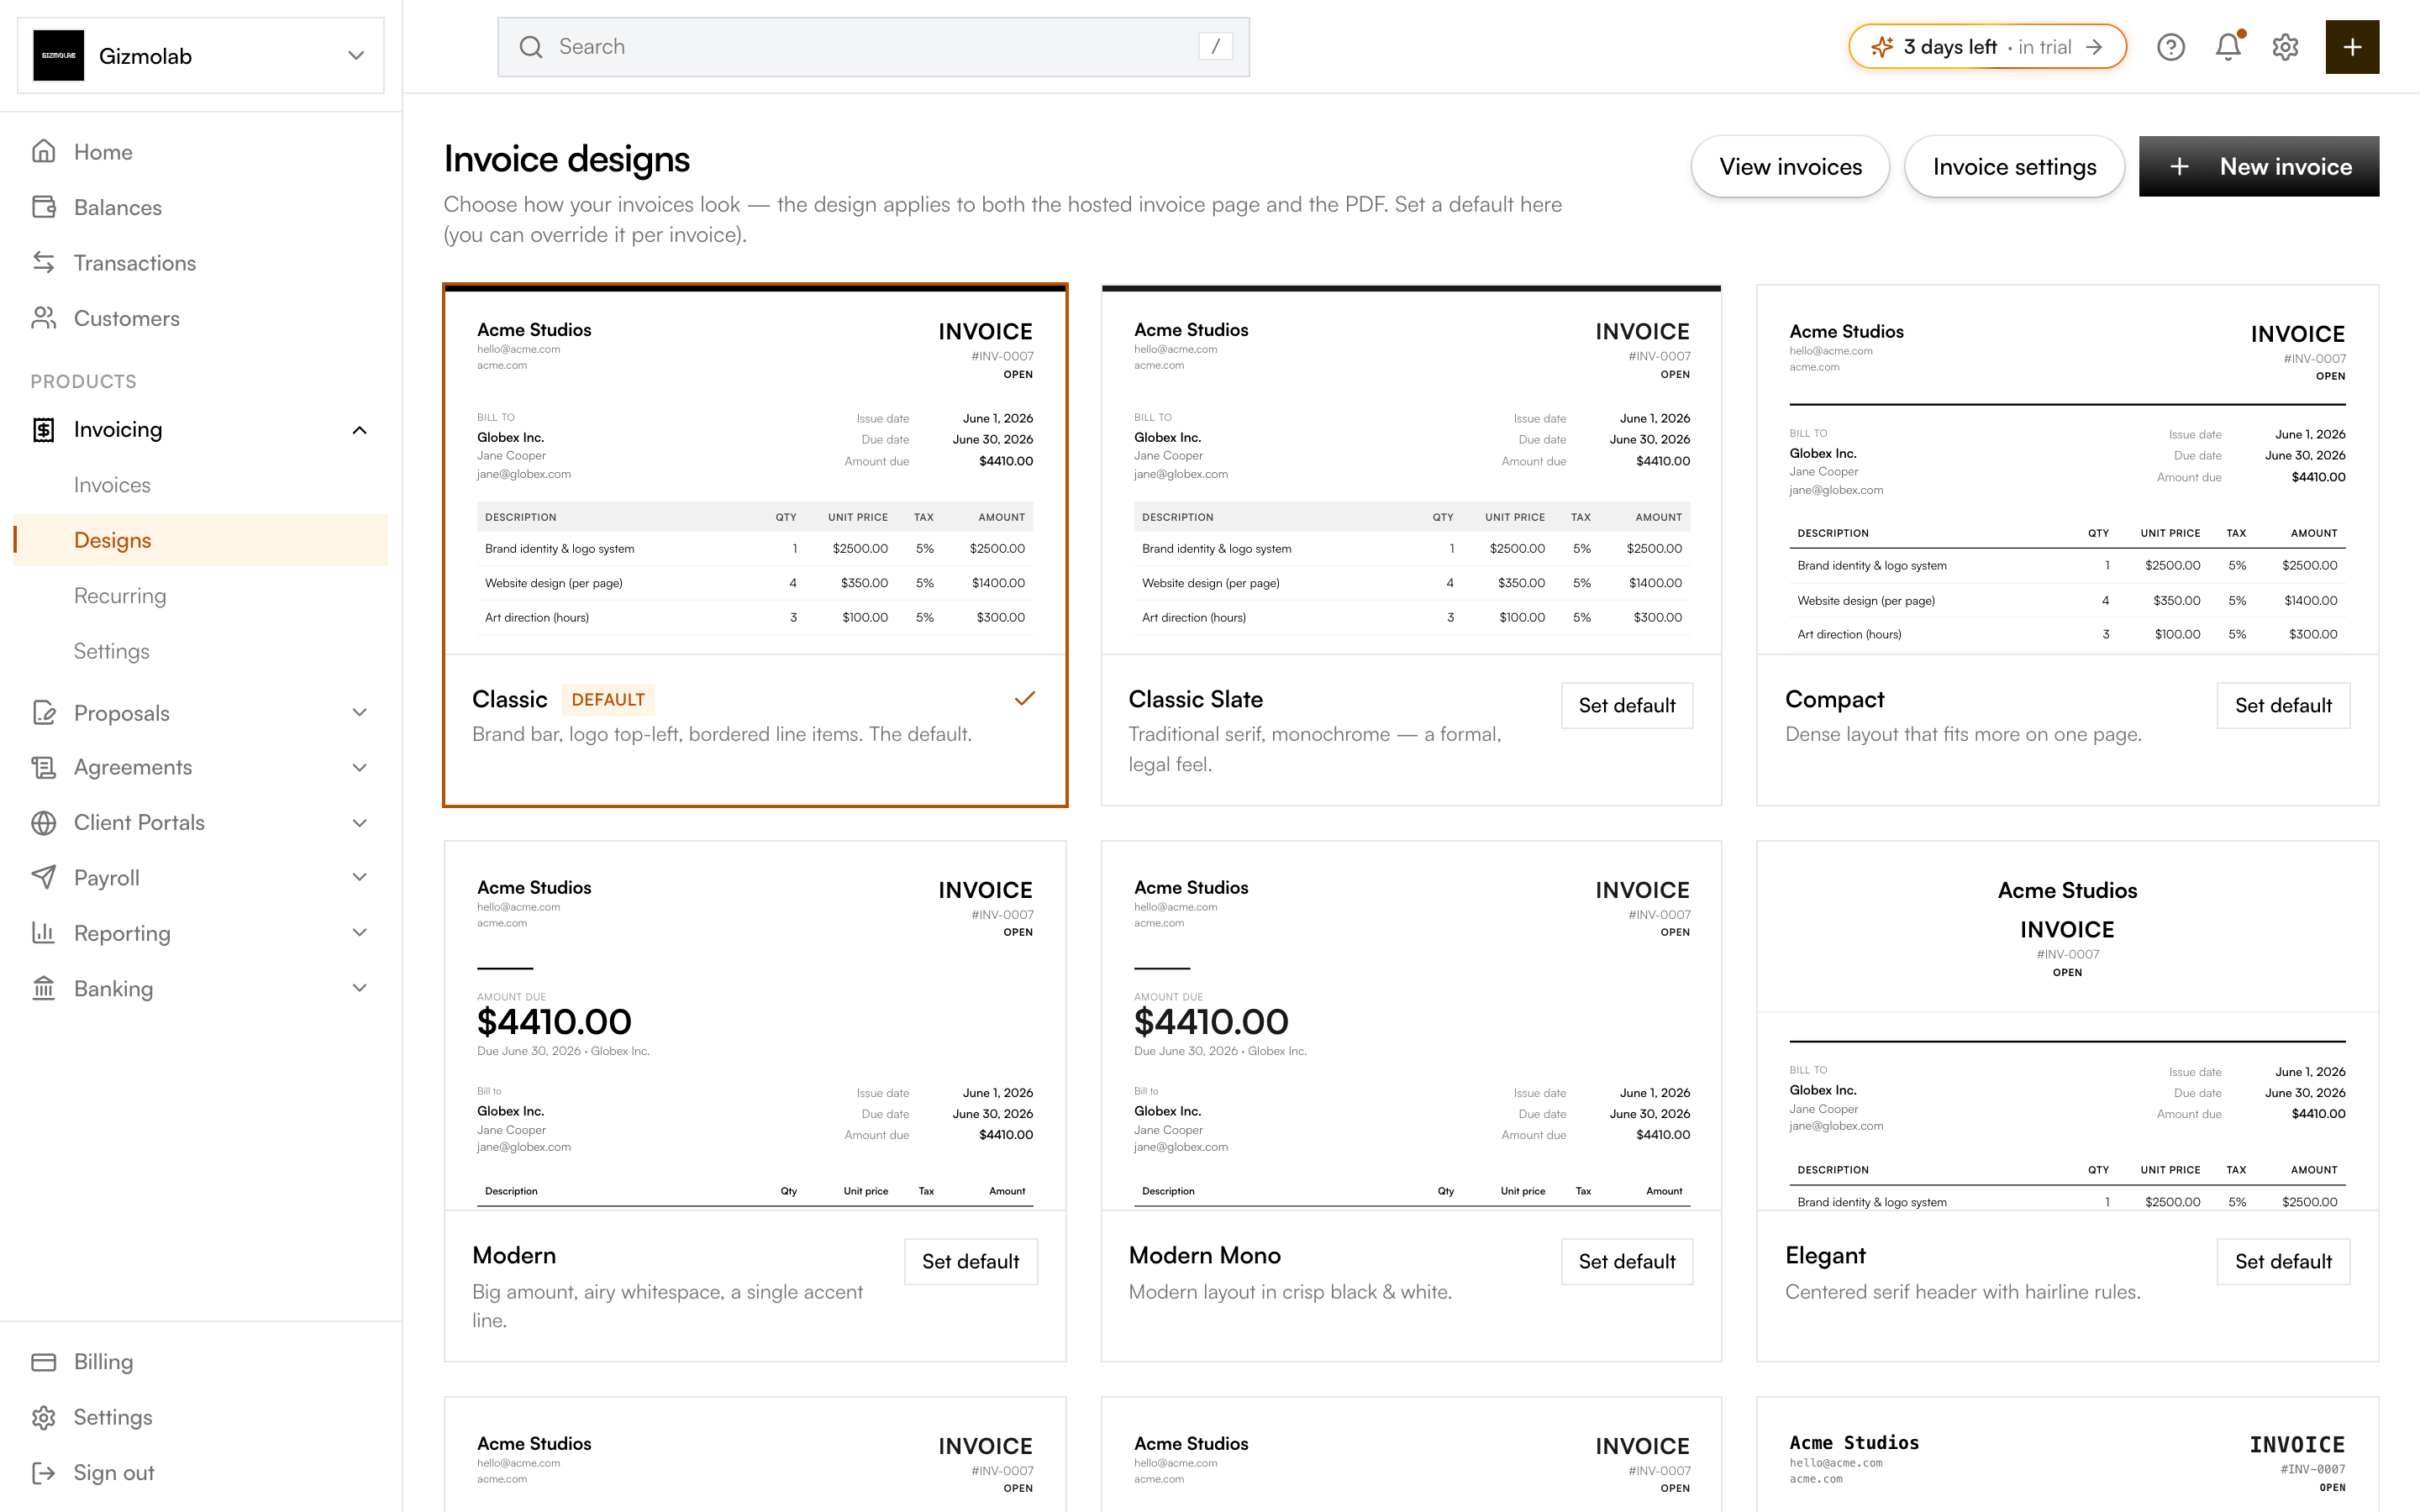Click the Client Portals globe icon

tap(43, 822)
